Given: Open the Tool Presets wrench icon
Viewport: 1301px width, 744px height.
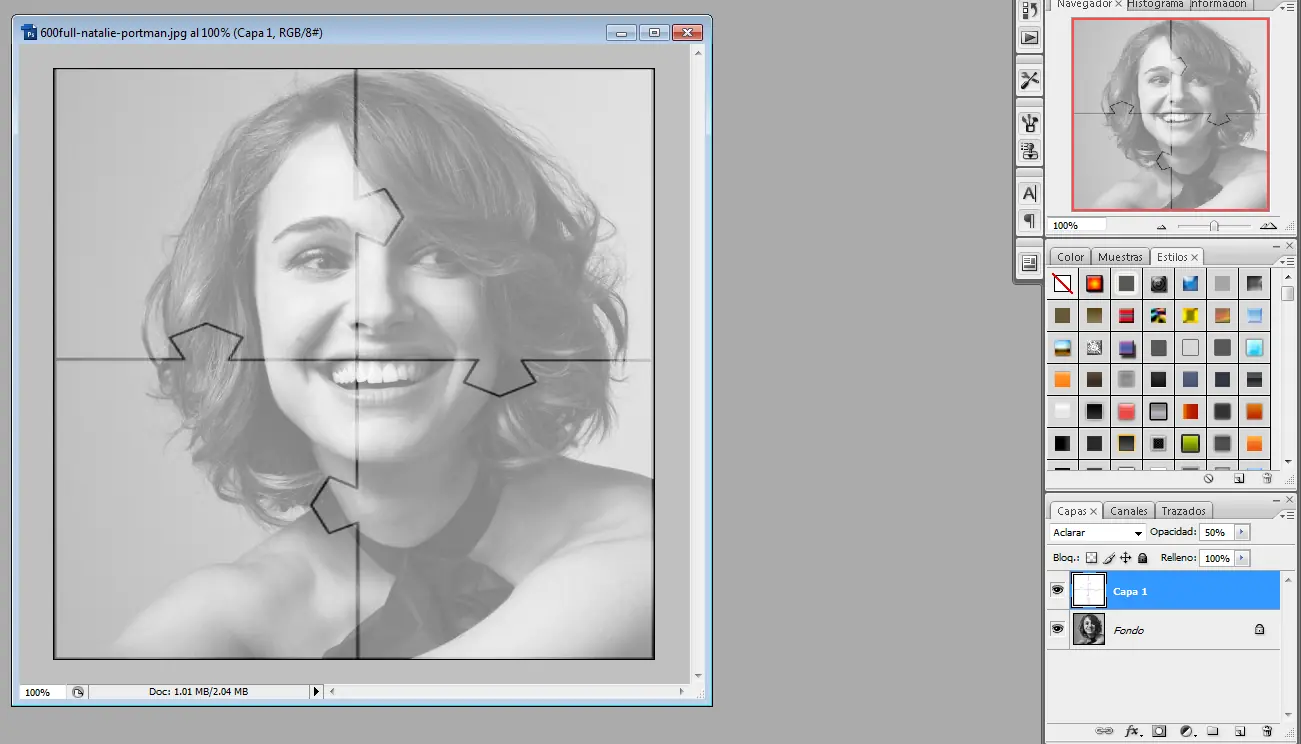Looking at the screenshot, I should pyautogui.click(x=1029, y=80).
